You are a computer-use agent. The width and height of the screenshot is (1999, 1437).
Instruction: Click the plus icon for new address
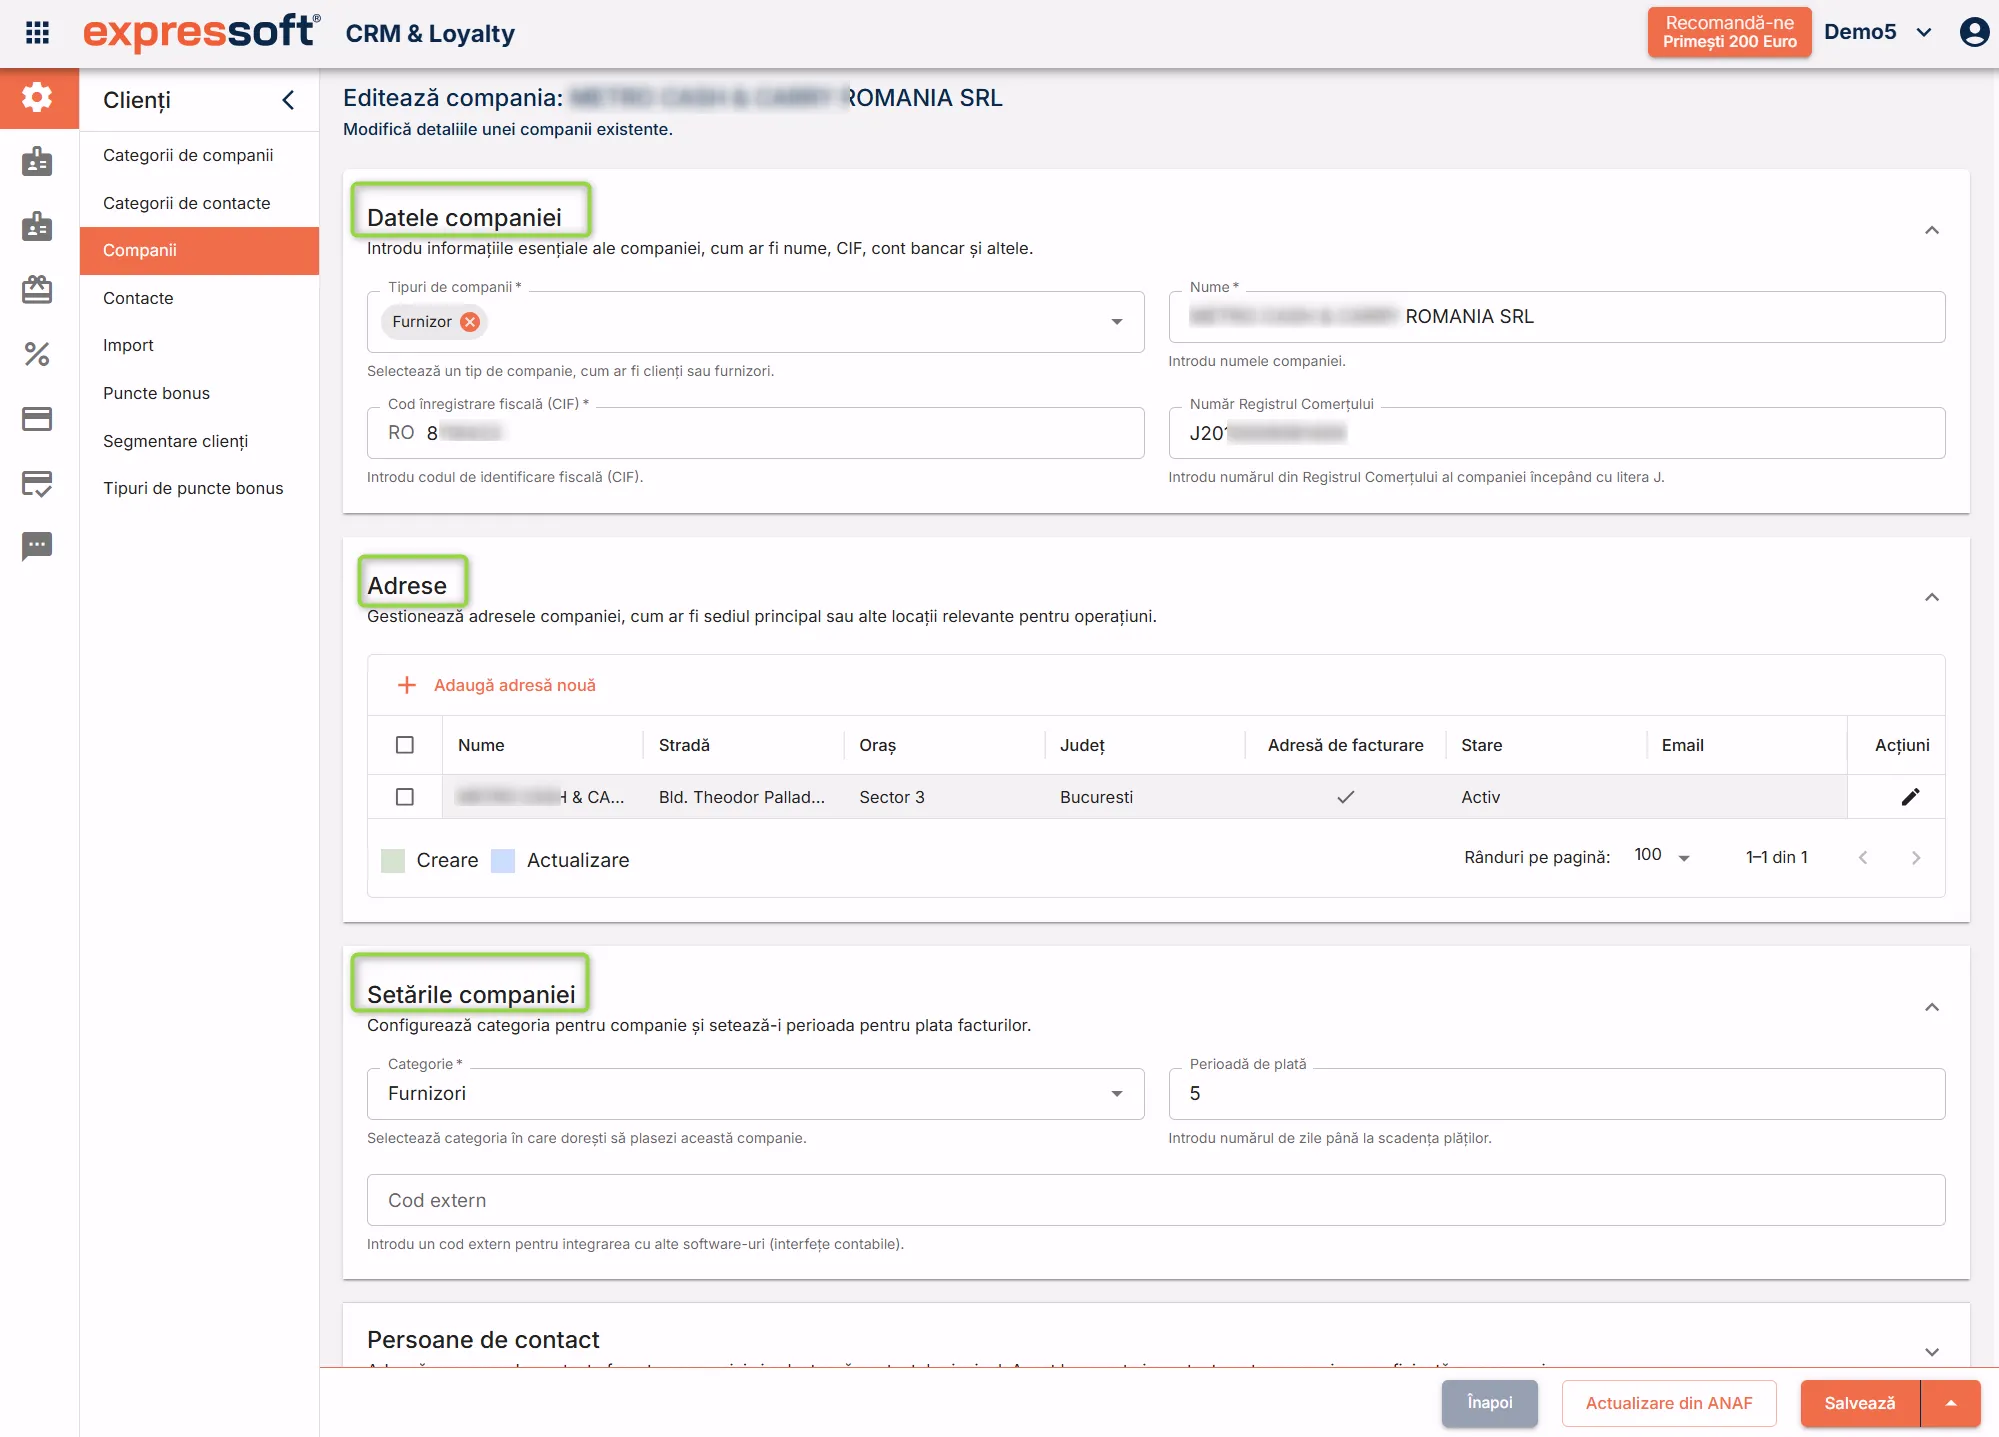pos(406,685)
